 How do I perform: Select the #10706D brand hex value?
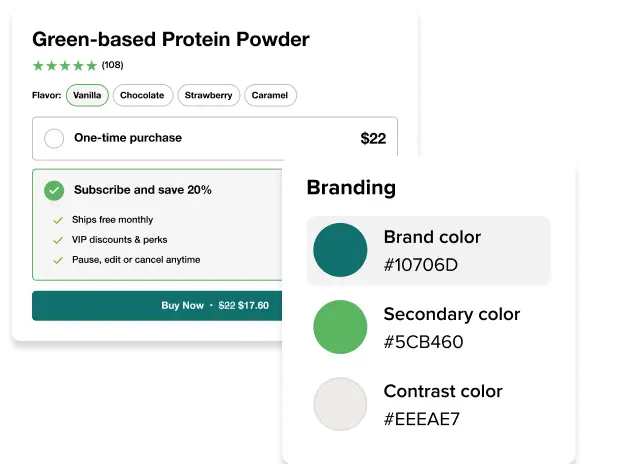[x=420, y=265]
